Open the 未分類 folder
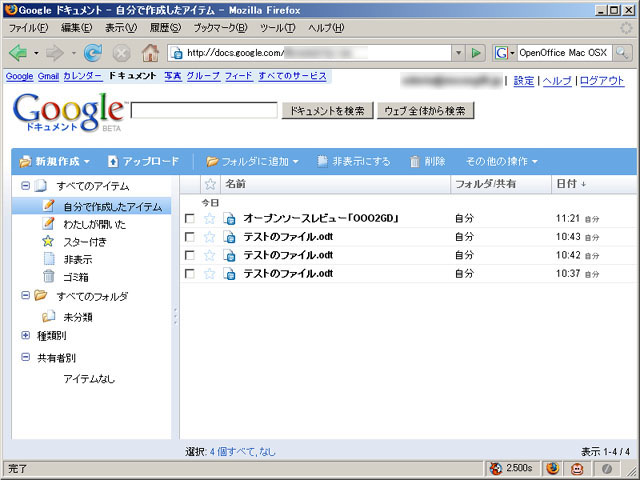The image size is (640, 480). tap(78, 317)
